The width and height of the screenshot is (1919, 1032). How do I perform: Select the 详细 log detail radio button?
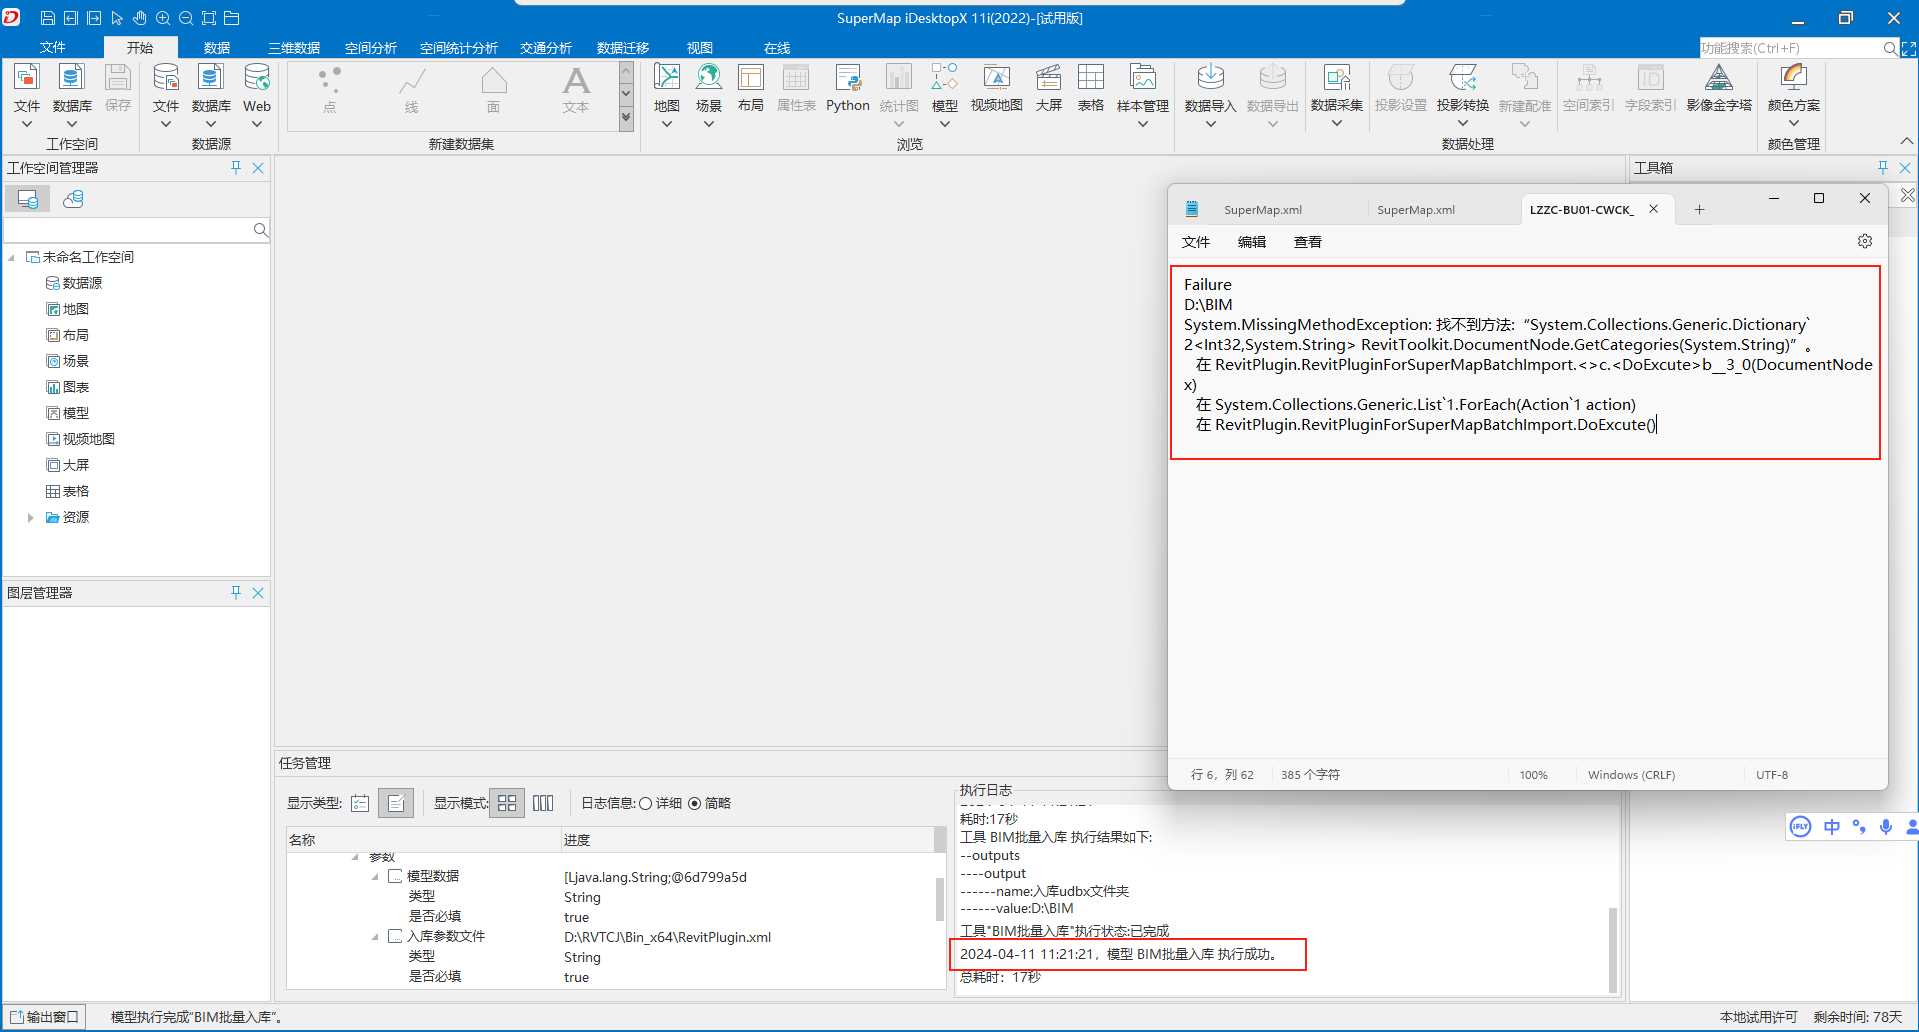[645, 803]
